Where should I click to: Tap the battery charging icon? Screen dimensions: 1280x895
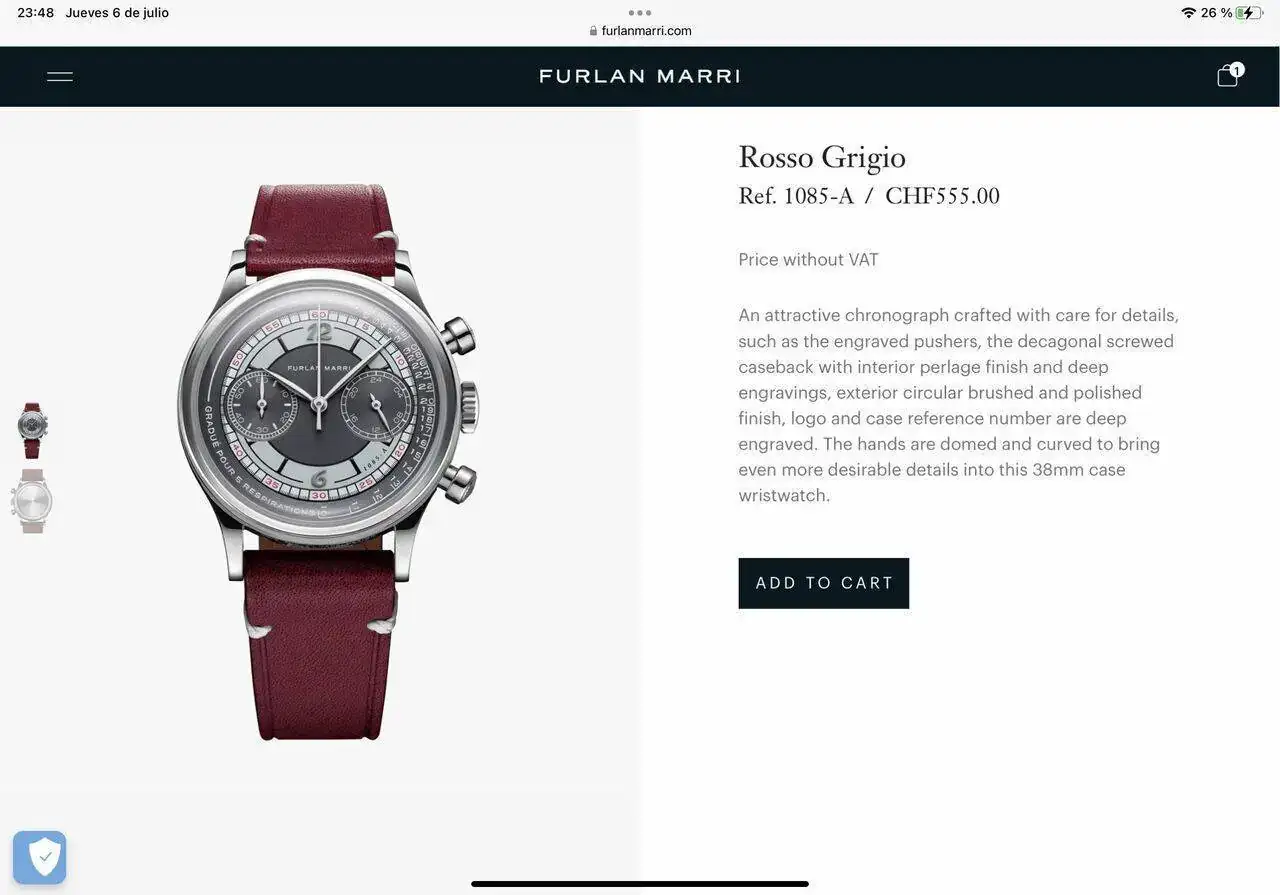[1249, 13]
